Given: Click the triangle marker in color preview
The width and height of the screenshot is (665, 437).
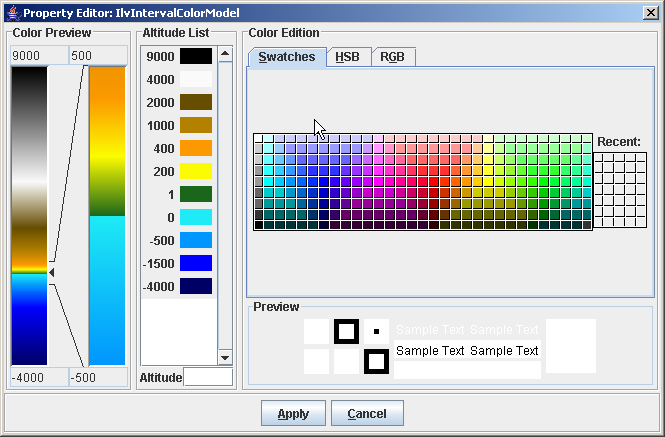Looking at the screenshot, I should (52, 272).
